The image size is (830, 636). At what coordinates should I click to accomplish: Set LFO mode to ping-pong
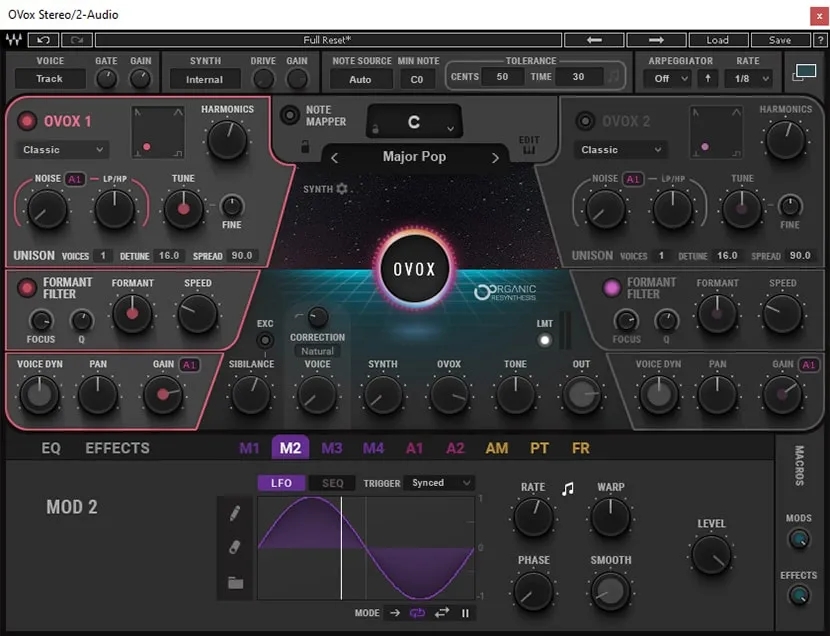441,613
